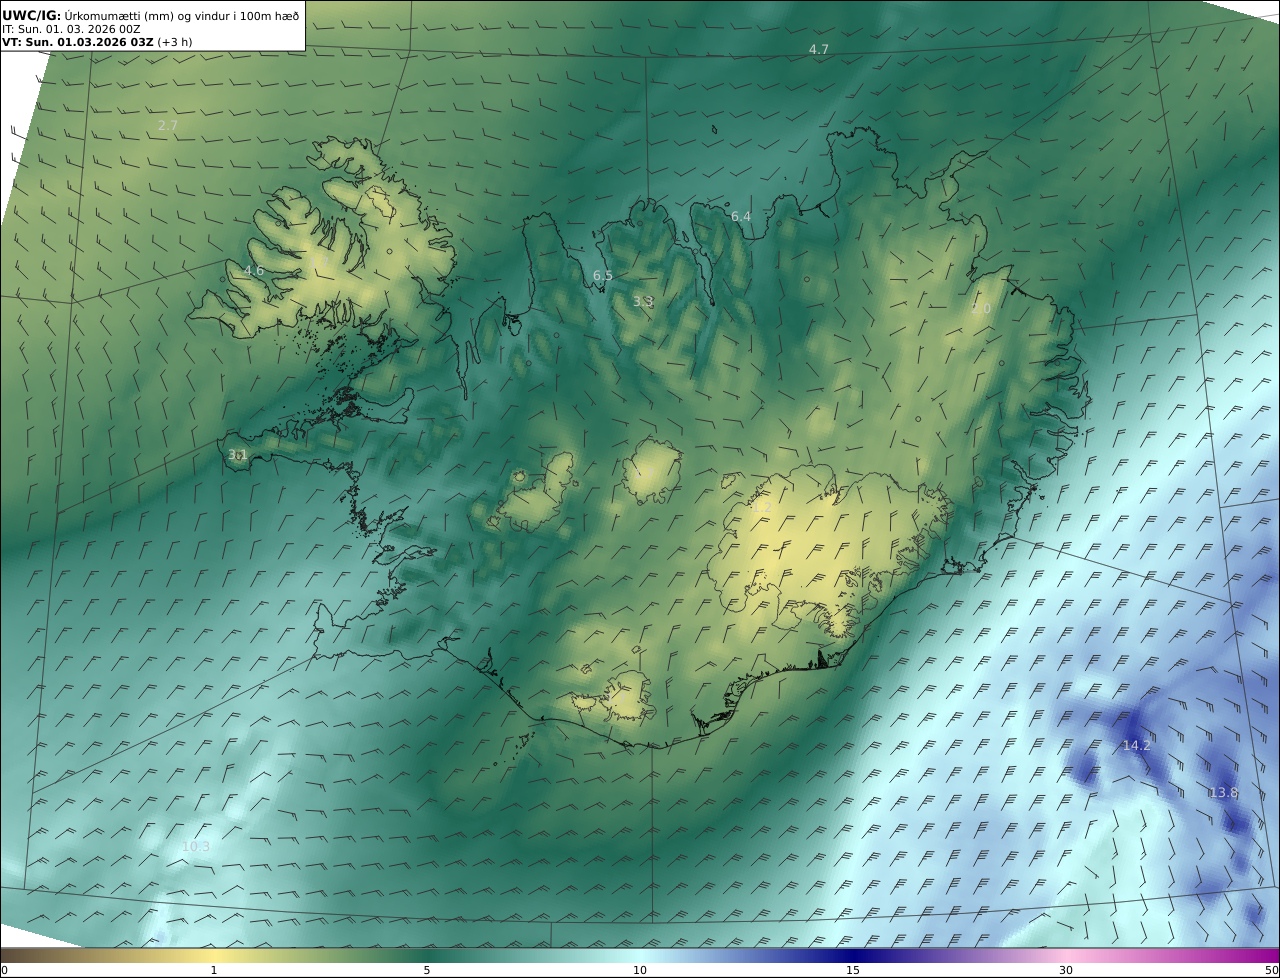
Task: Select the 5 tick label on the colorbar
Action: click(x=427, y=970)
